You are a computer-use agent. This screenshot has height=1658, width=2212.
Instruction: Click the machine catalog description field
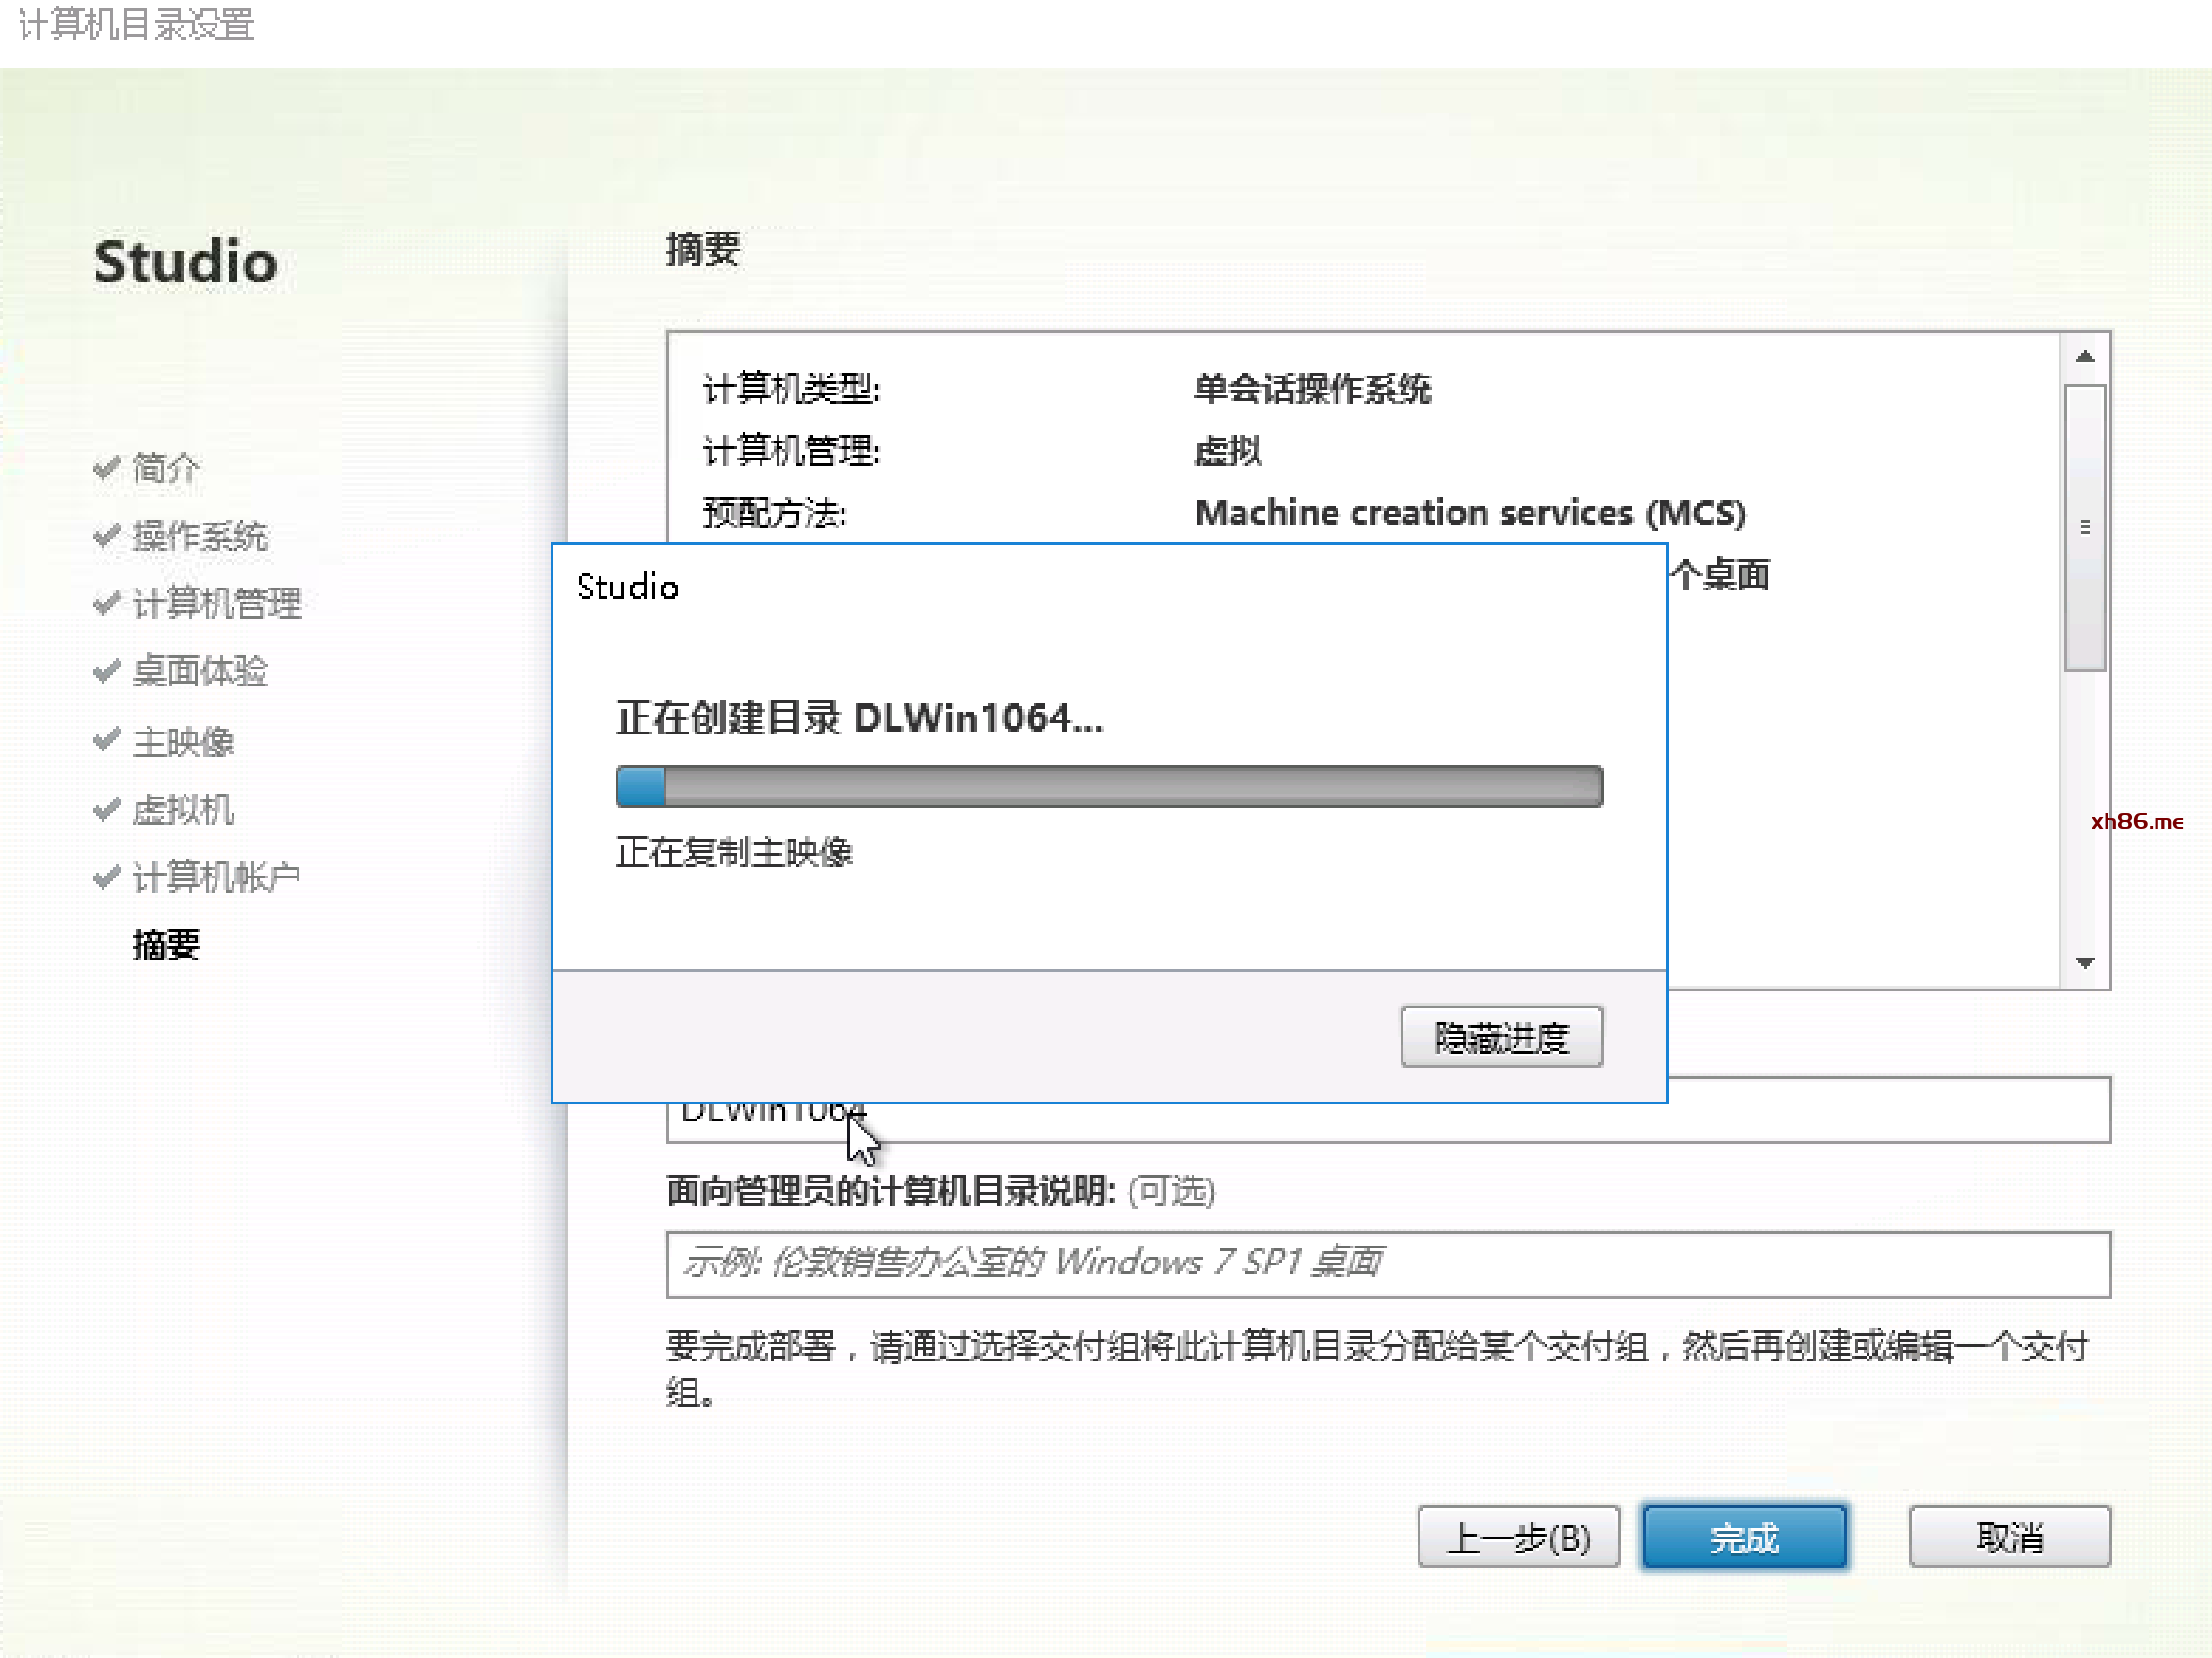[x=1388, y=1264]
